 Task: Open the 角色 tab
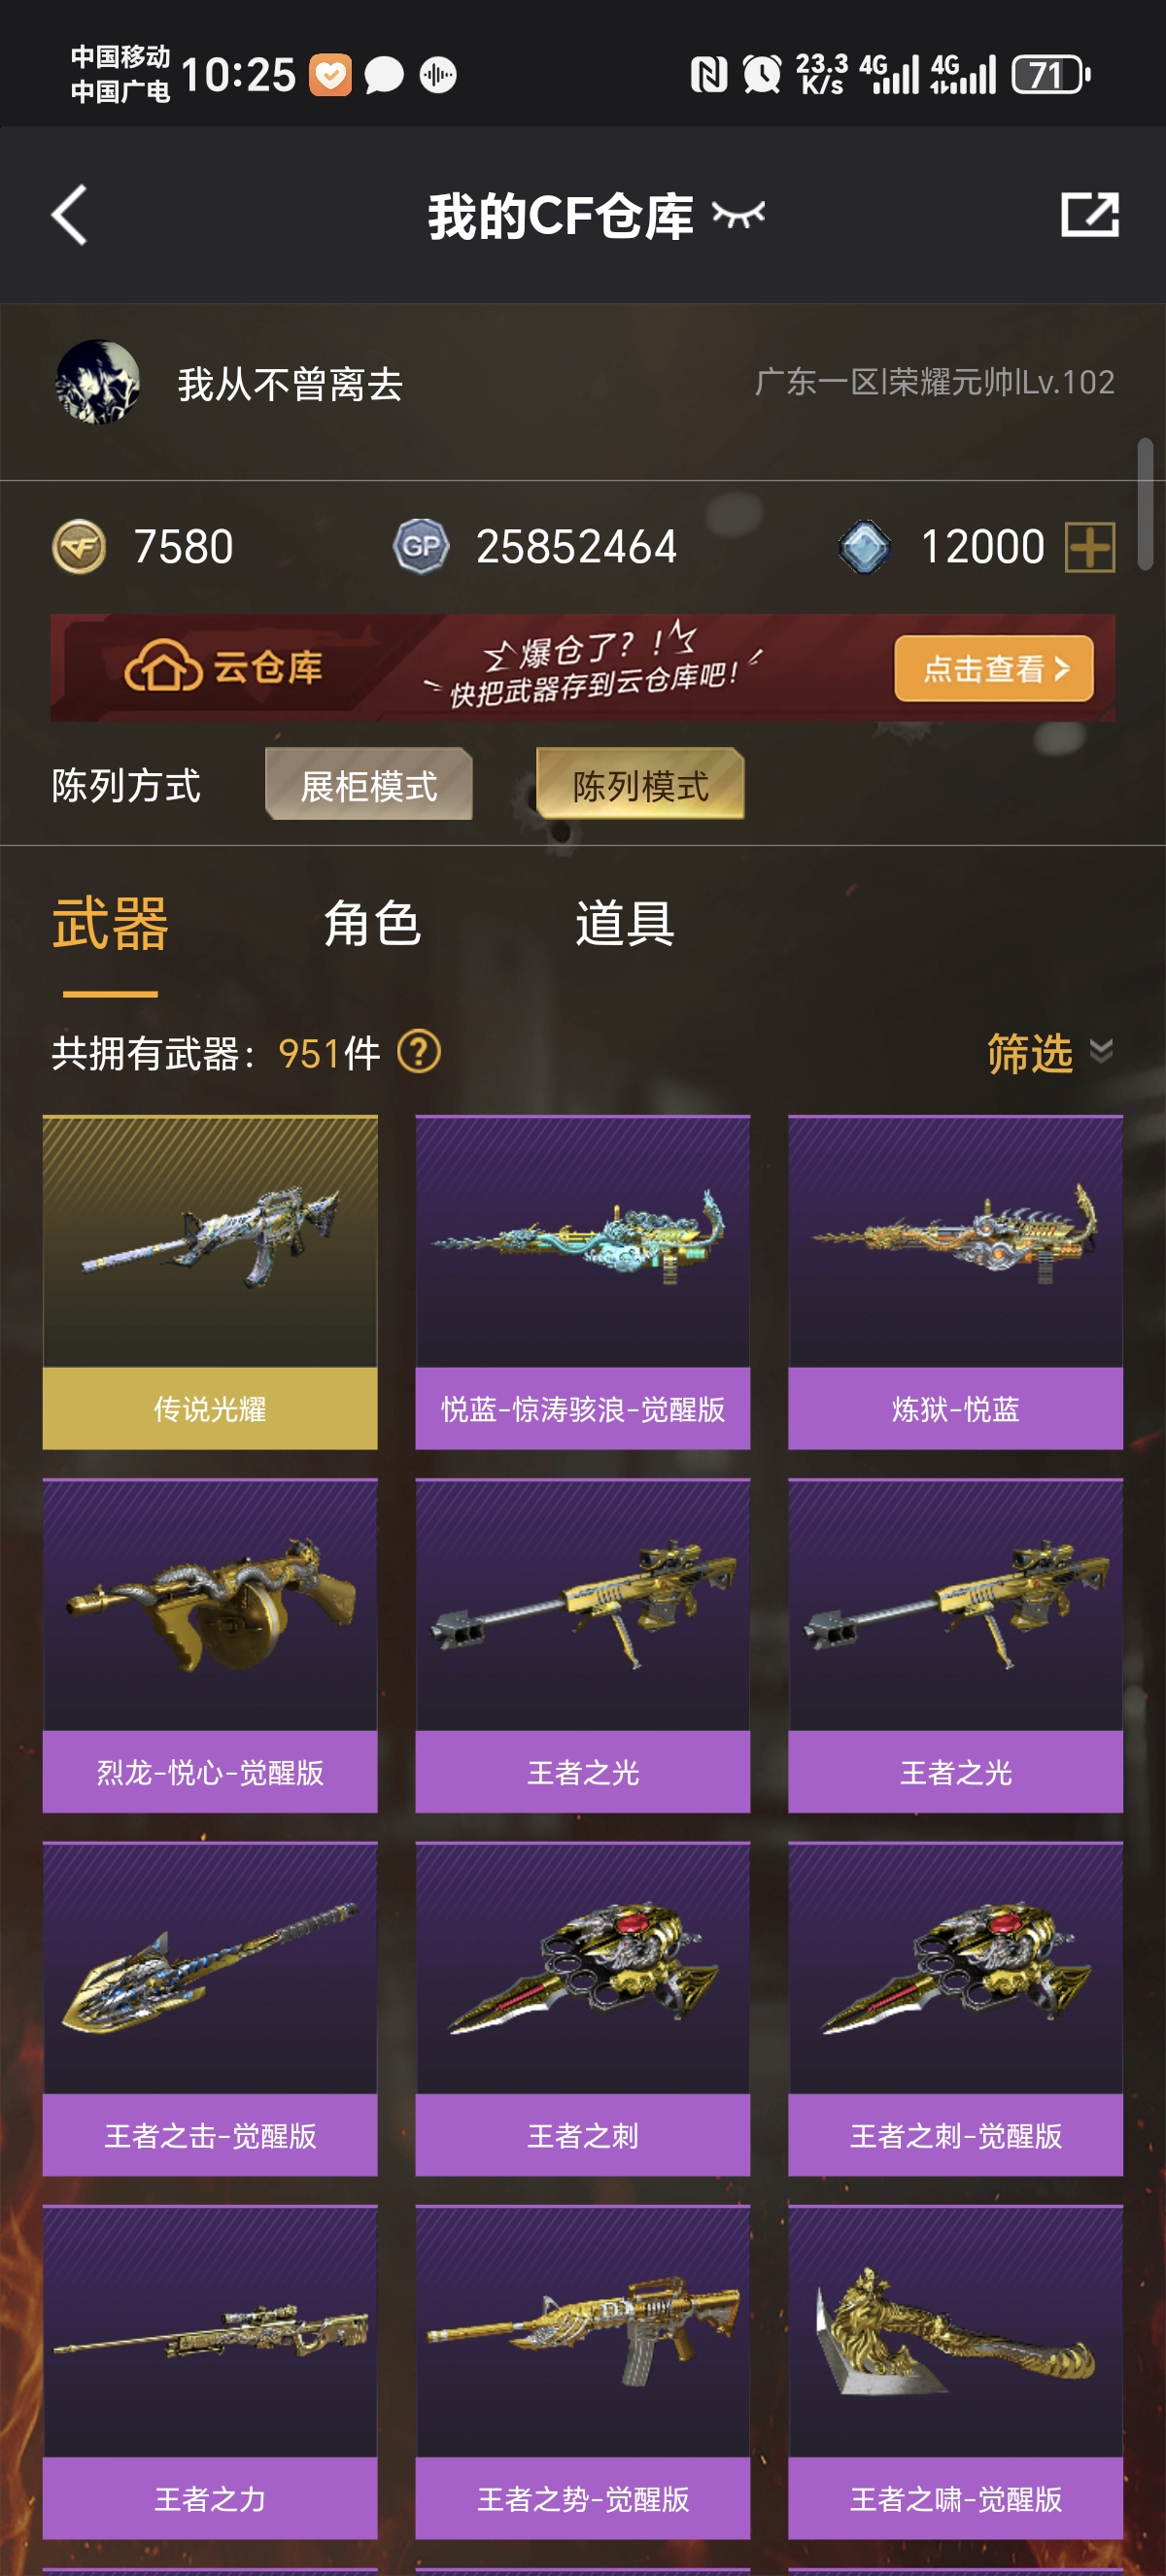372,923
